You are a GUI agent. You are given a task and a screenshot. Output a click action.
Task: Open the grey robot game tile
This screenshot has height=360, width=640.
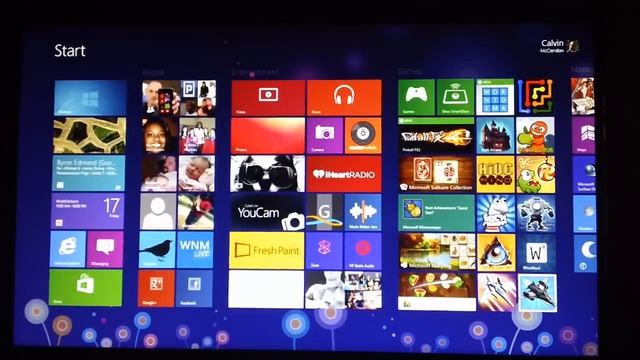(x=536, y=213)
